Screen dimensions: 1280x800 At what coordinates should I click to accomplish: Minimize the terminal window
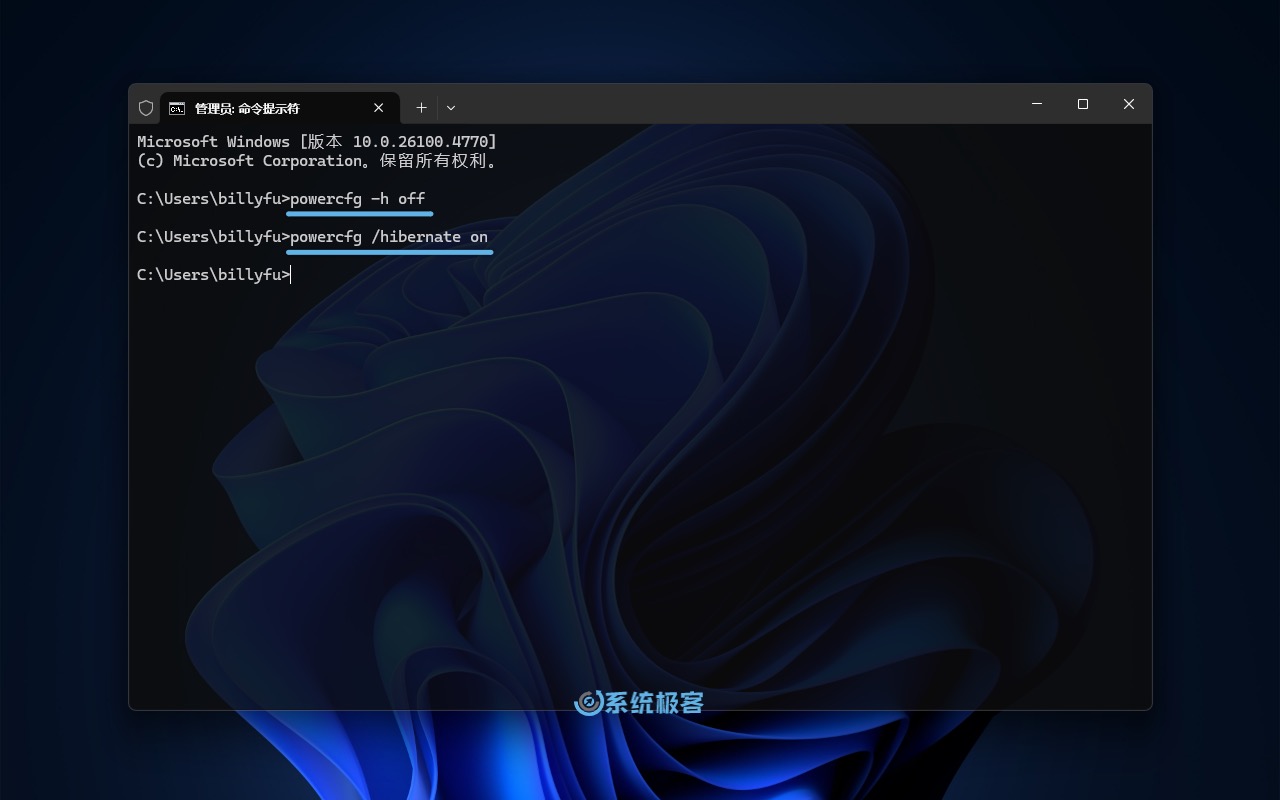pos(1037,104)
